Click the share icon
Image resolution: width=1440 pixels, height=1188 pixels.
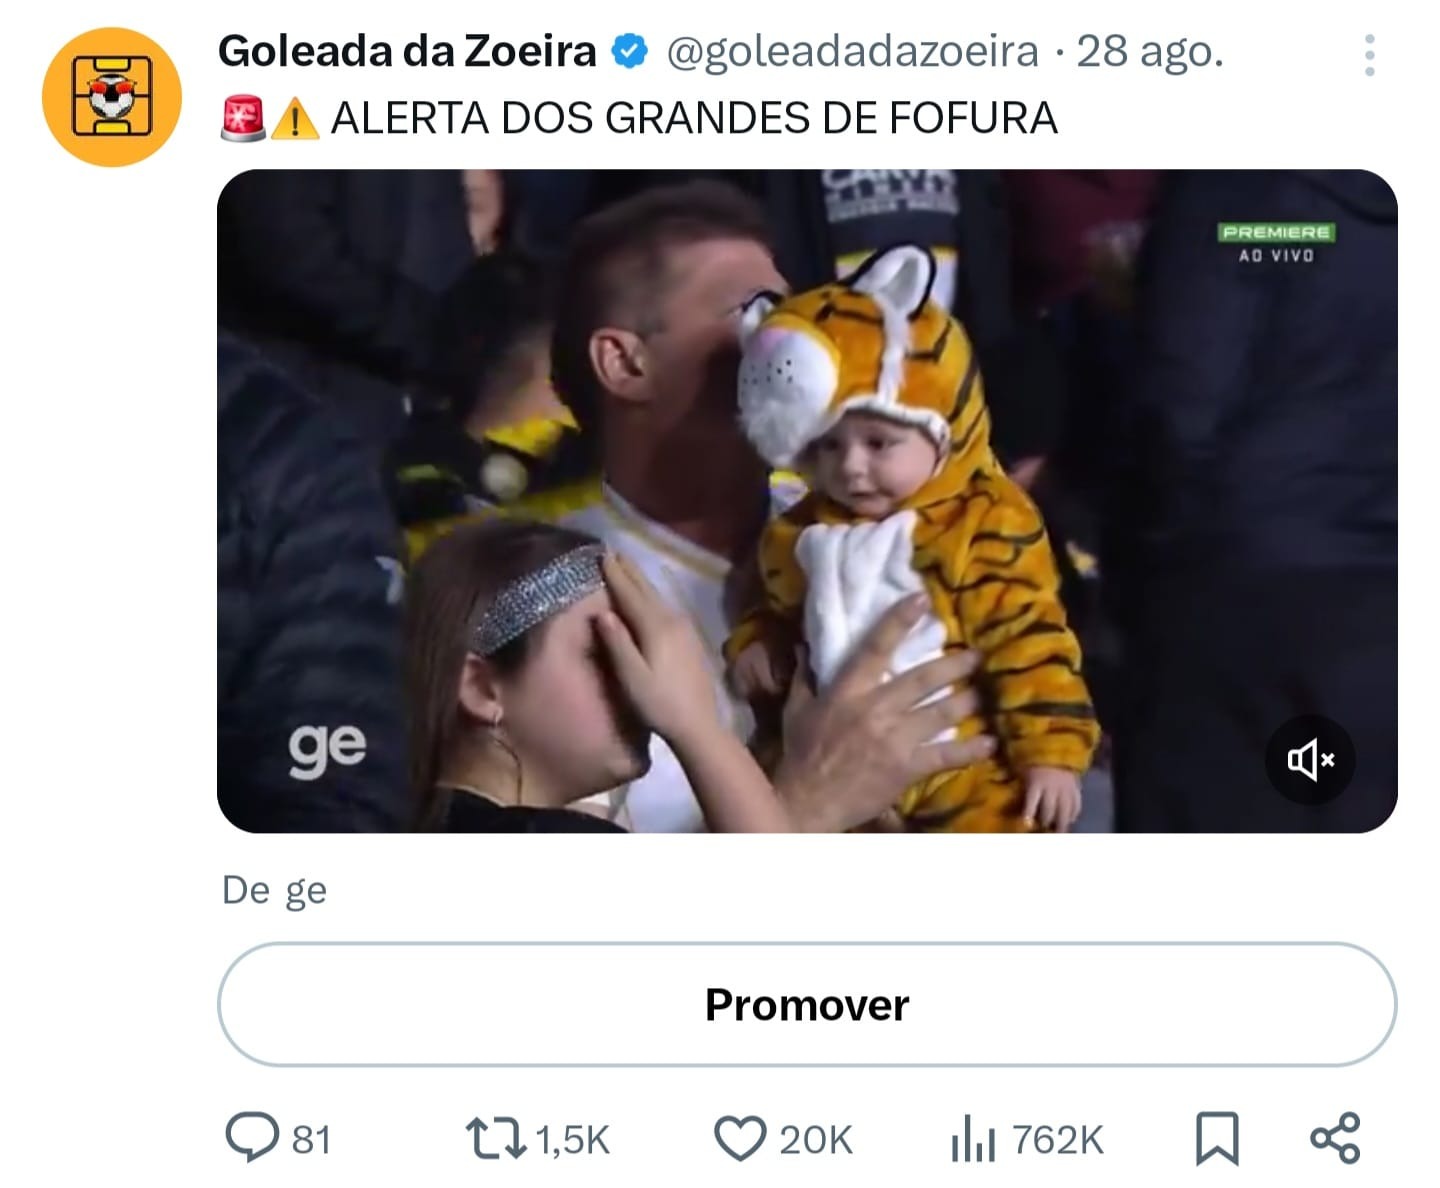click(1335, 1139)
